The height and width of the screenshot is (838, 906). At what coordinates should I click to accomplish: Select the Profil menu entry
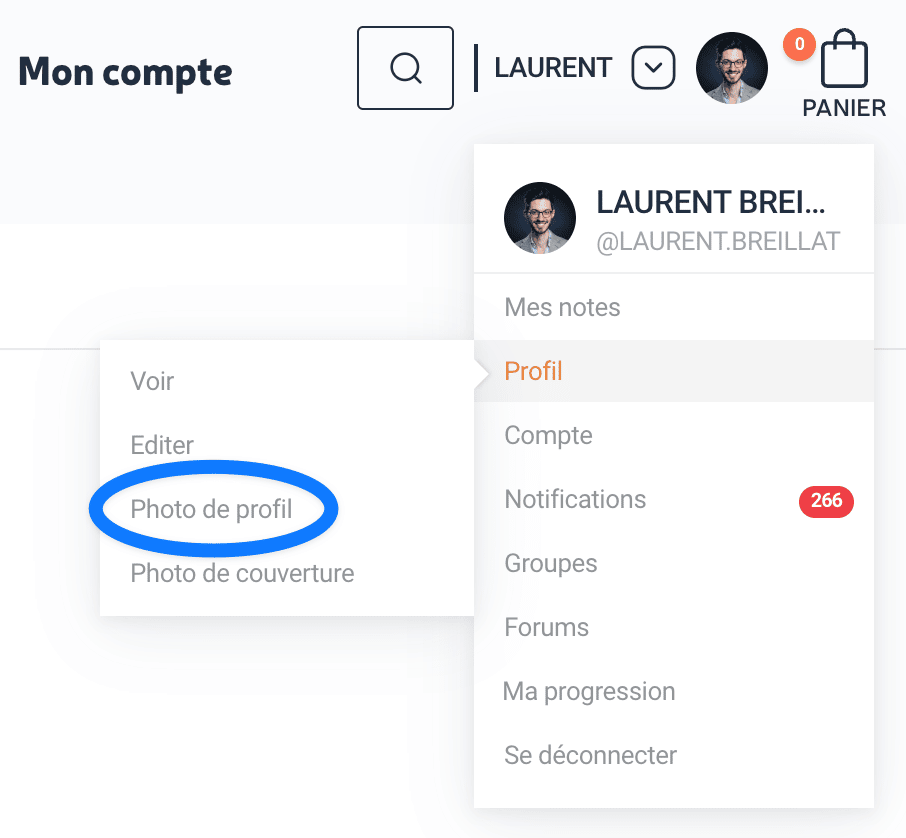[534, 371]
